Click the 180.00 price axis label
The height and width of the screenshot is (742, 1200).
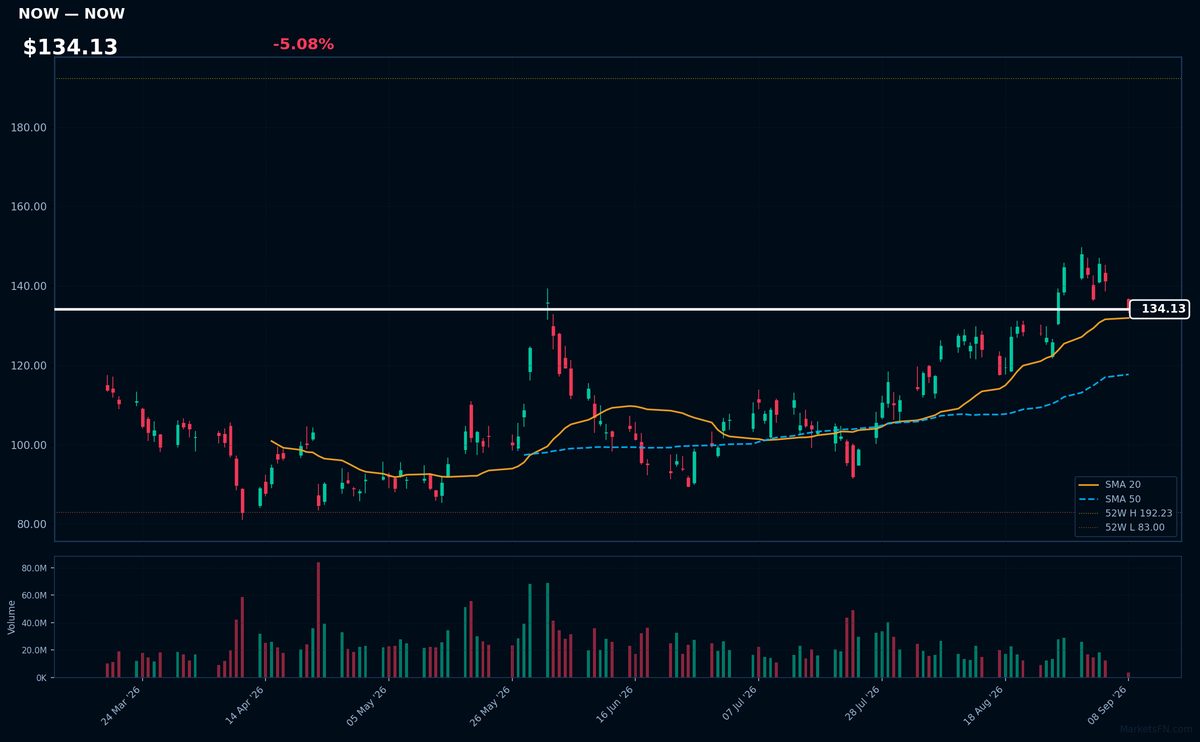30,128
